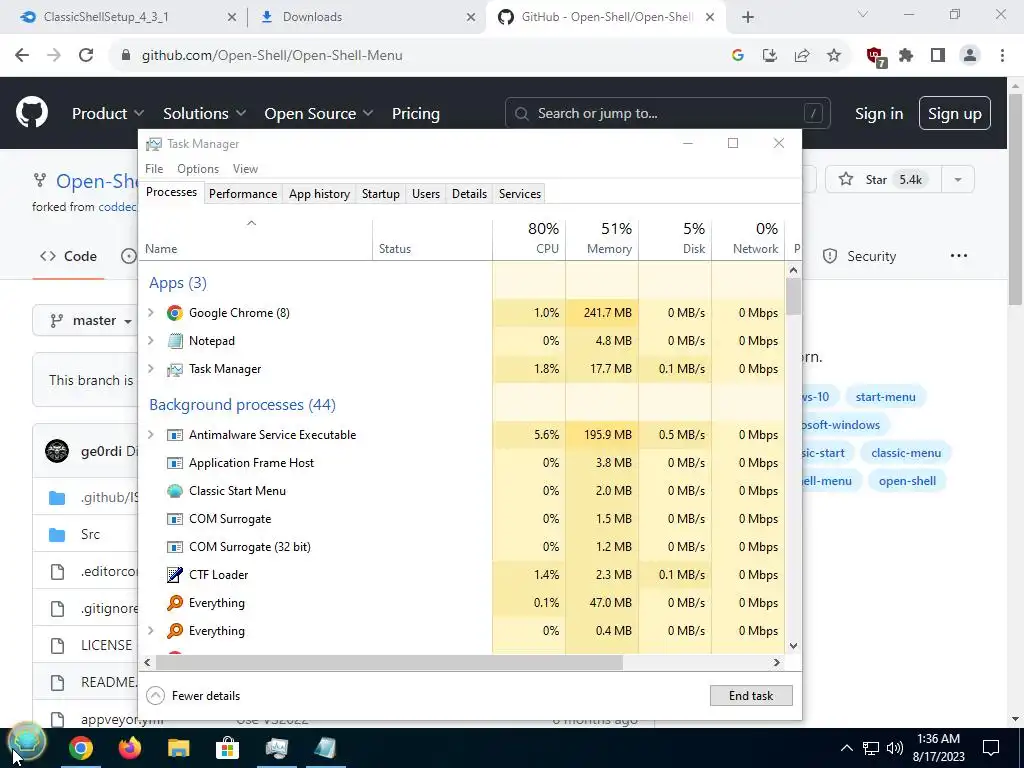Open Task Manager View menu

[246, 168]
